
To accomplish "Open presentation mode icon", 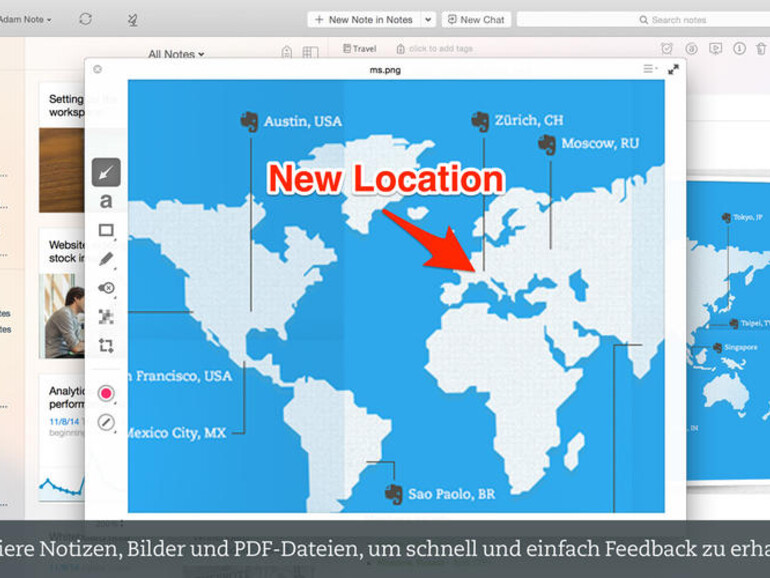I will pos(715,48).
